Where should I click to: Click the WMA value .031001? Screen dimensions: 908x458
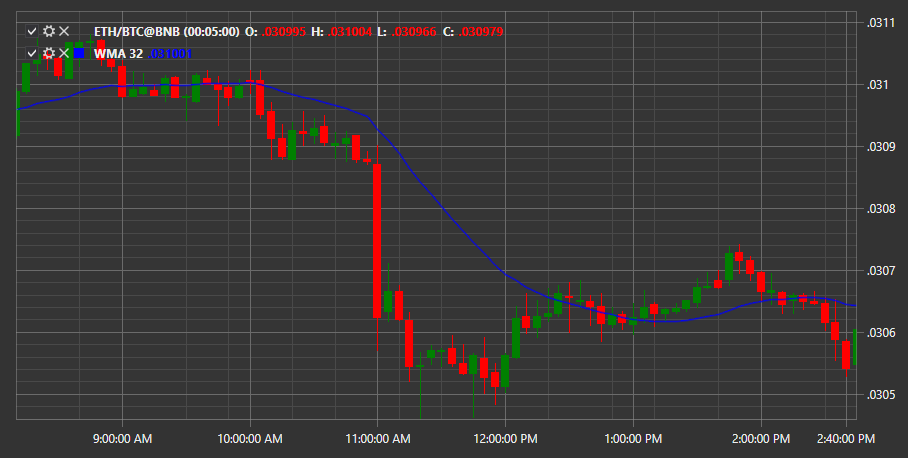(170, 54)
